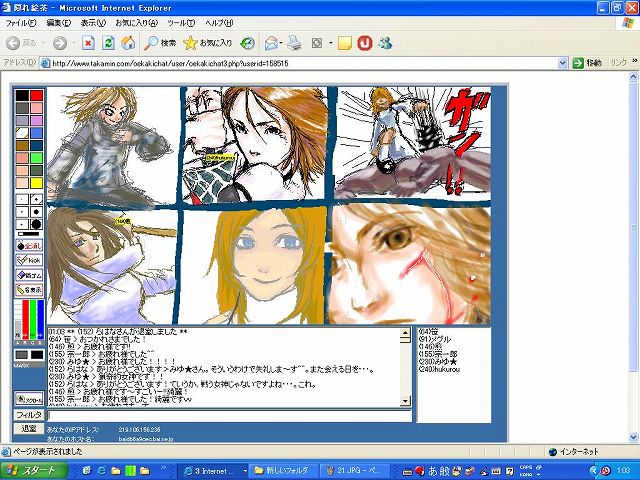
Task: Click the 全消し clear-all tool
Action: point(29,246)
